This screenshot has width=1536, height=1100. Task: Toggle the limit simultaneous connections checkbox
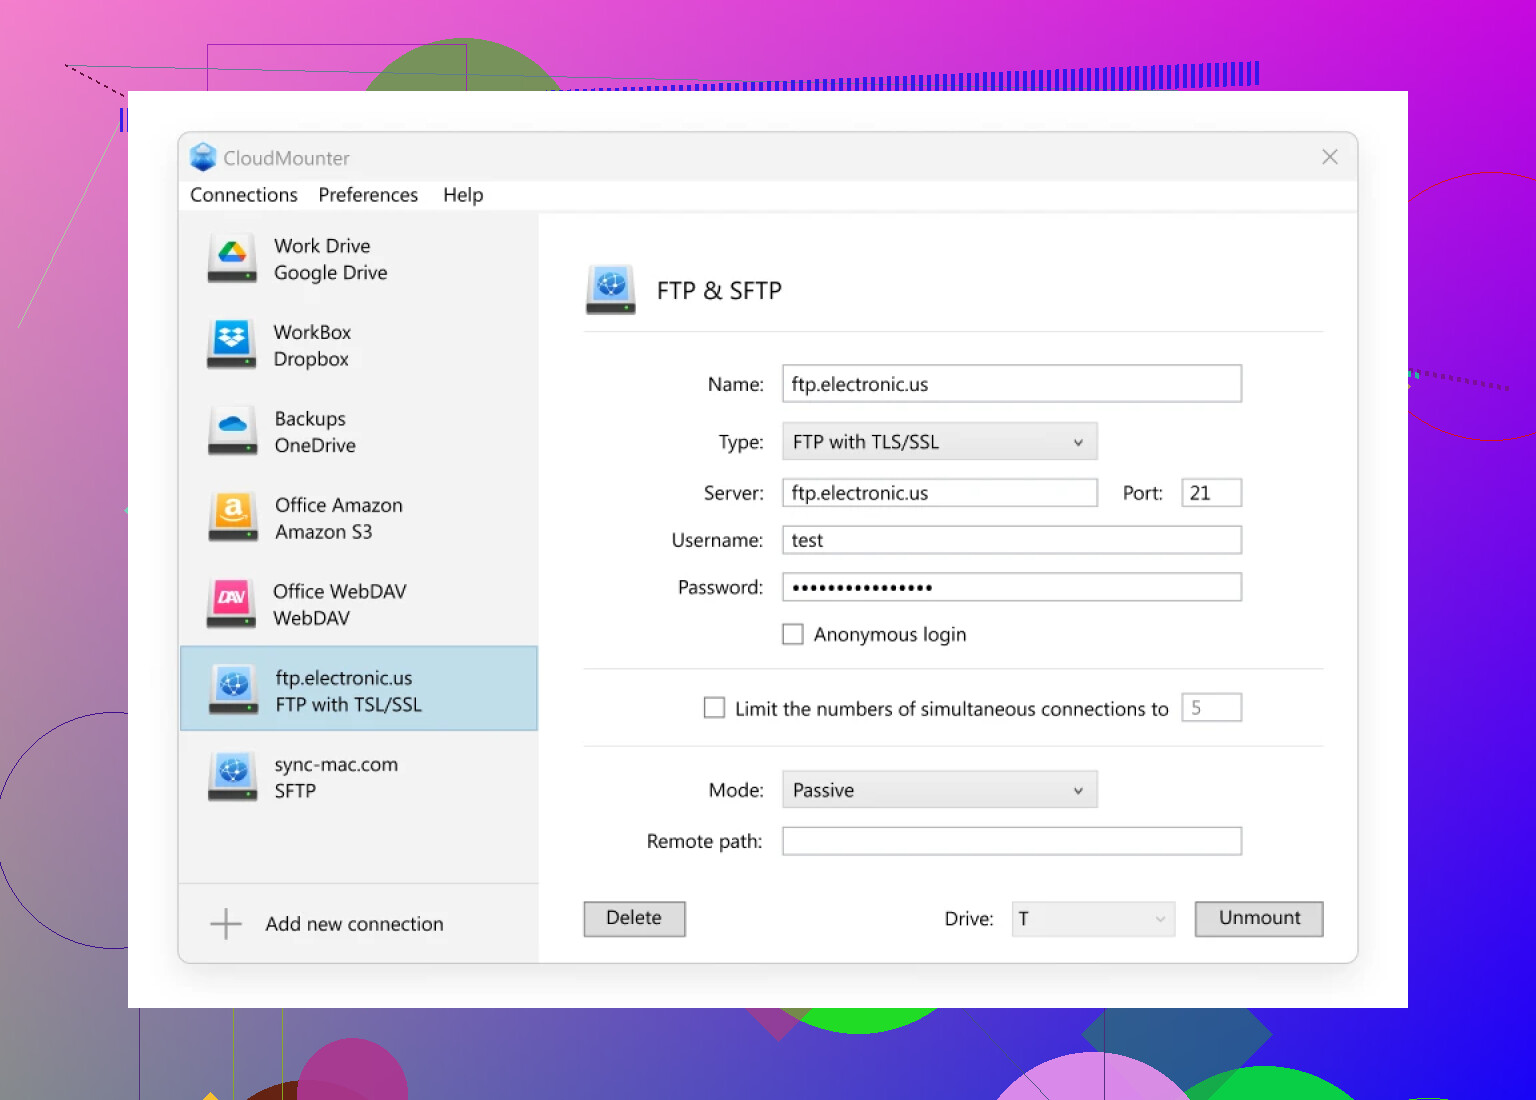coord(714,708)
